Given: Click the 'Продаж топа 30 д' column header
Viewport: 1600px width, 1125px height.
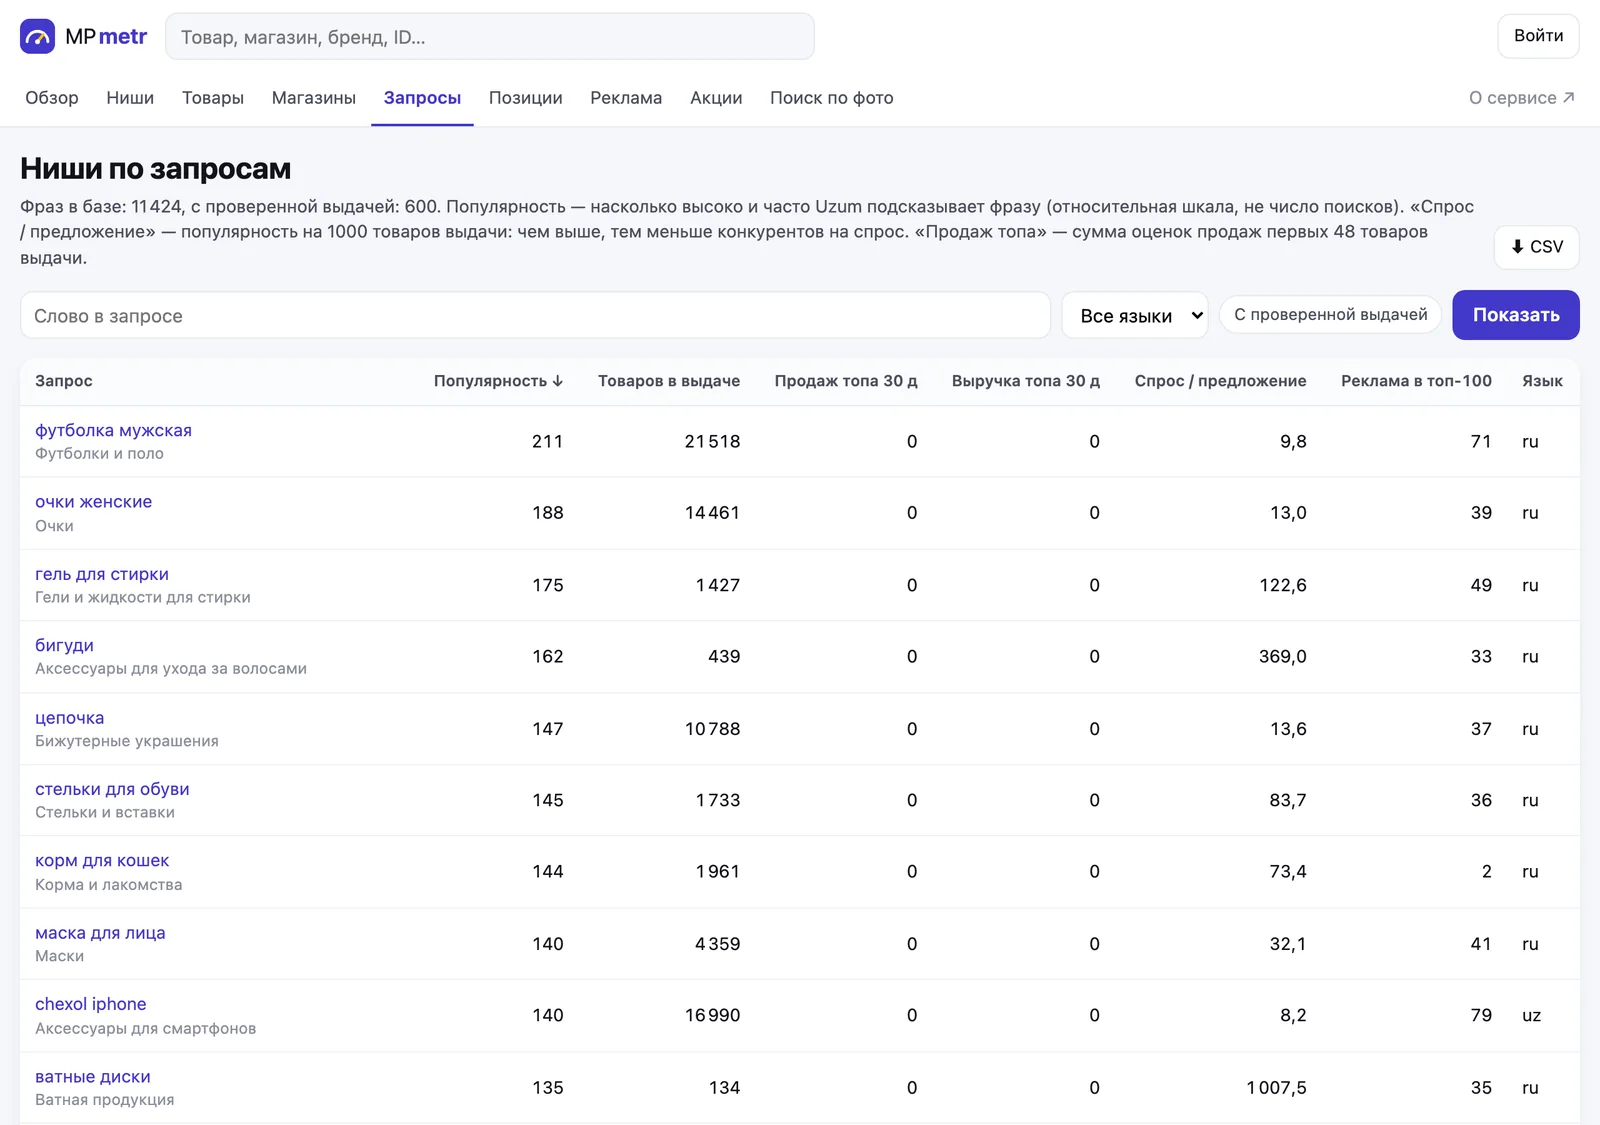Looking at the screenshot, I should click(x=846, y=381).
